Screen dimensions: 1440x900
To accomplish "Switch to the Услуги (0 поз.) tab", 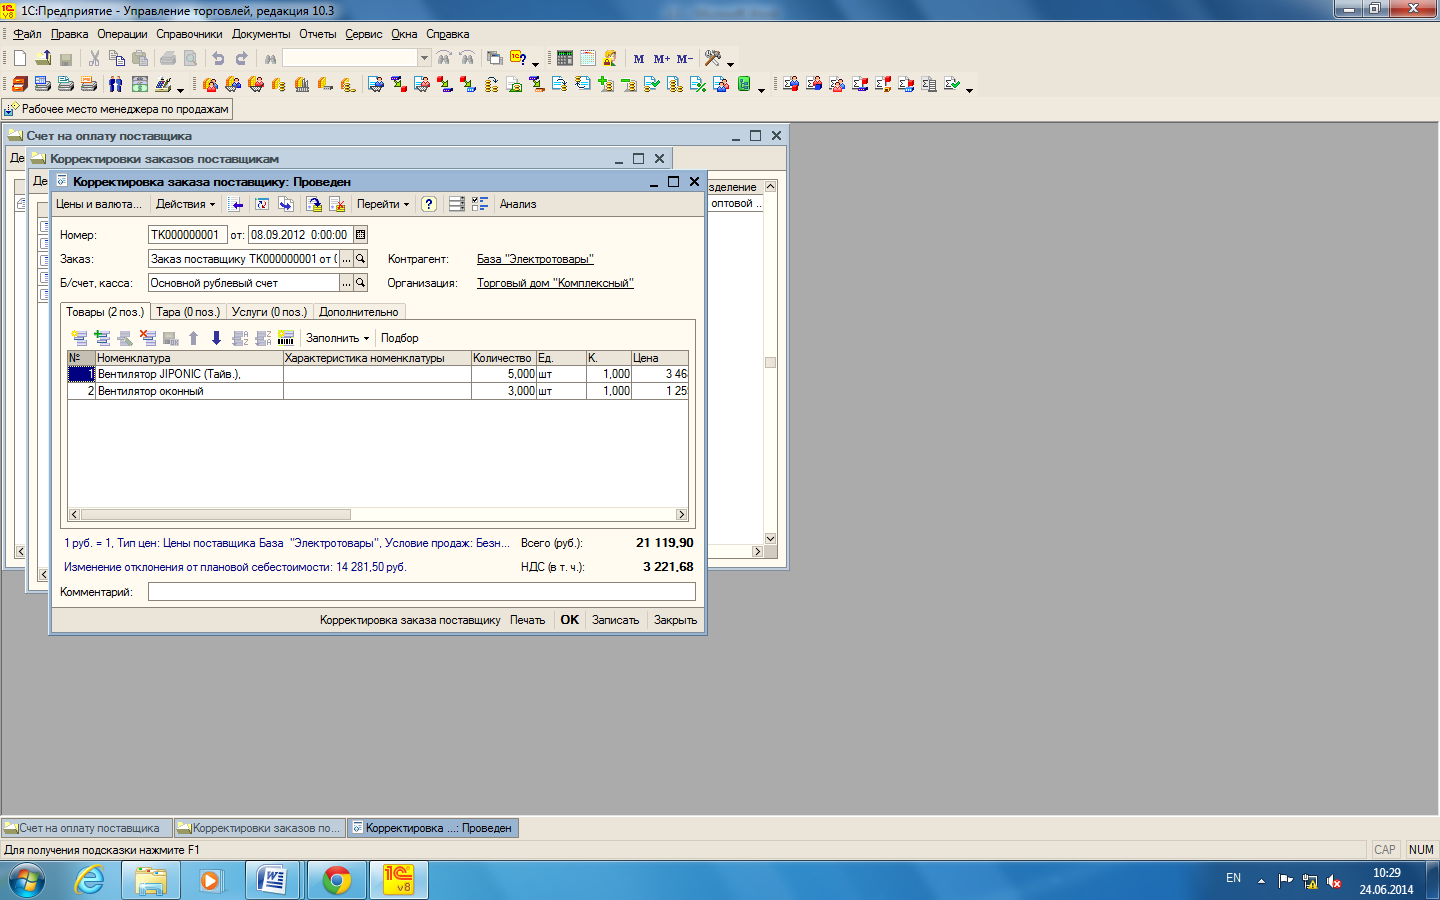I will (x=269, y=312).
